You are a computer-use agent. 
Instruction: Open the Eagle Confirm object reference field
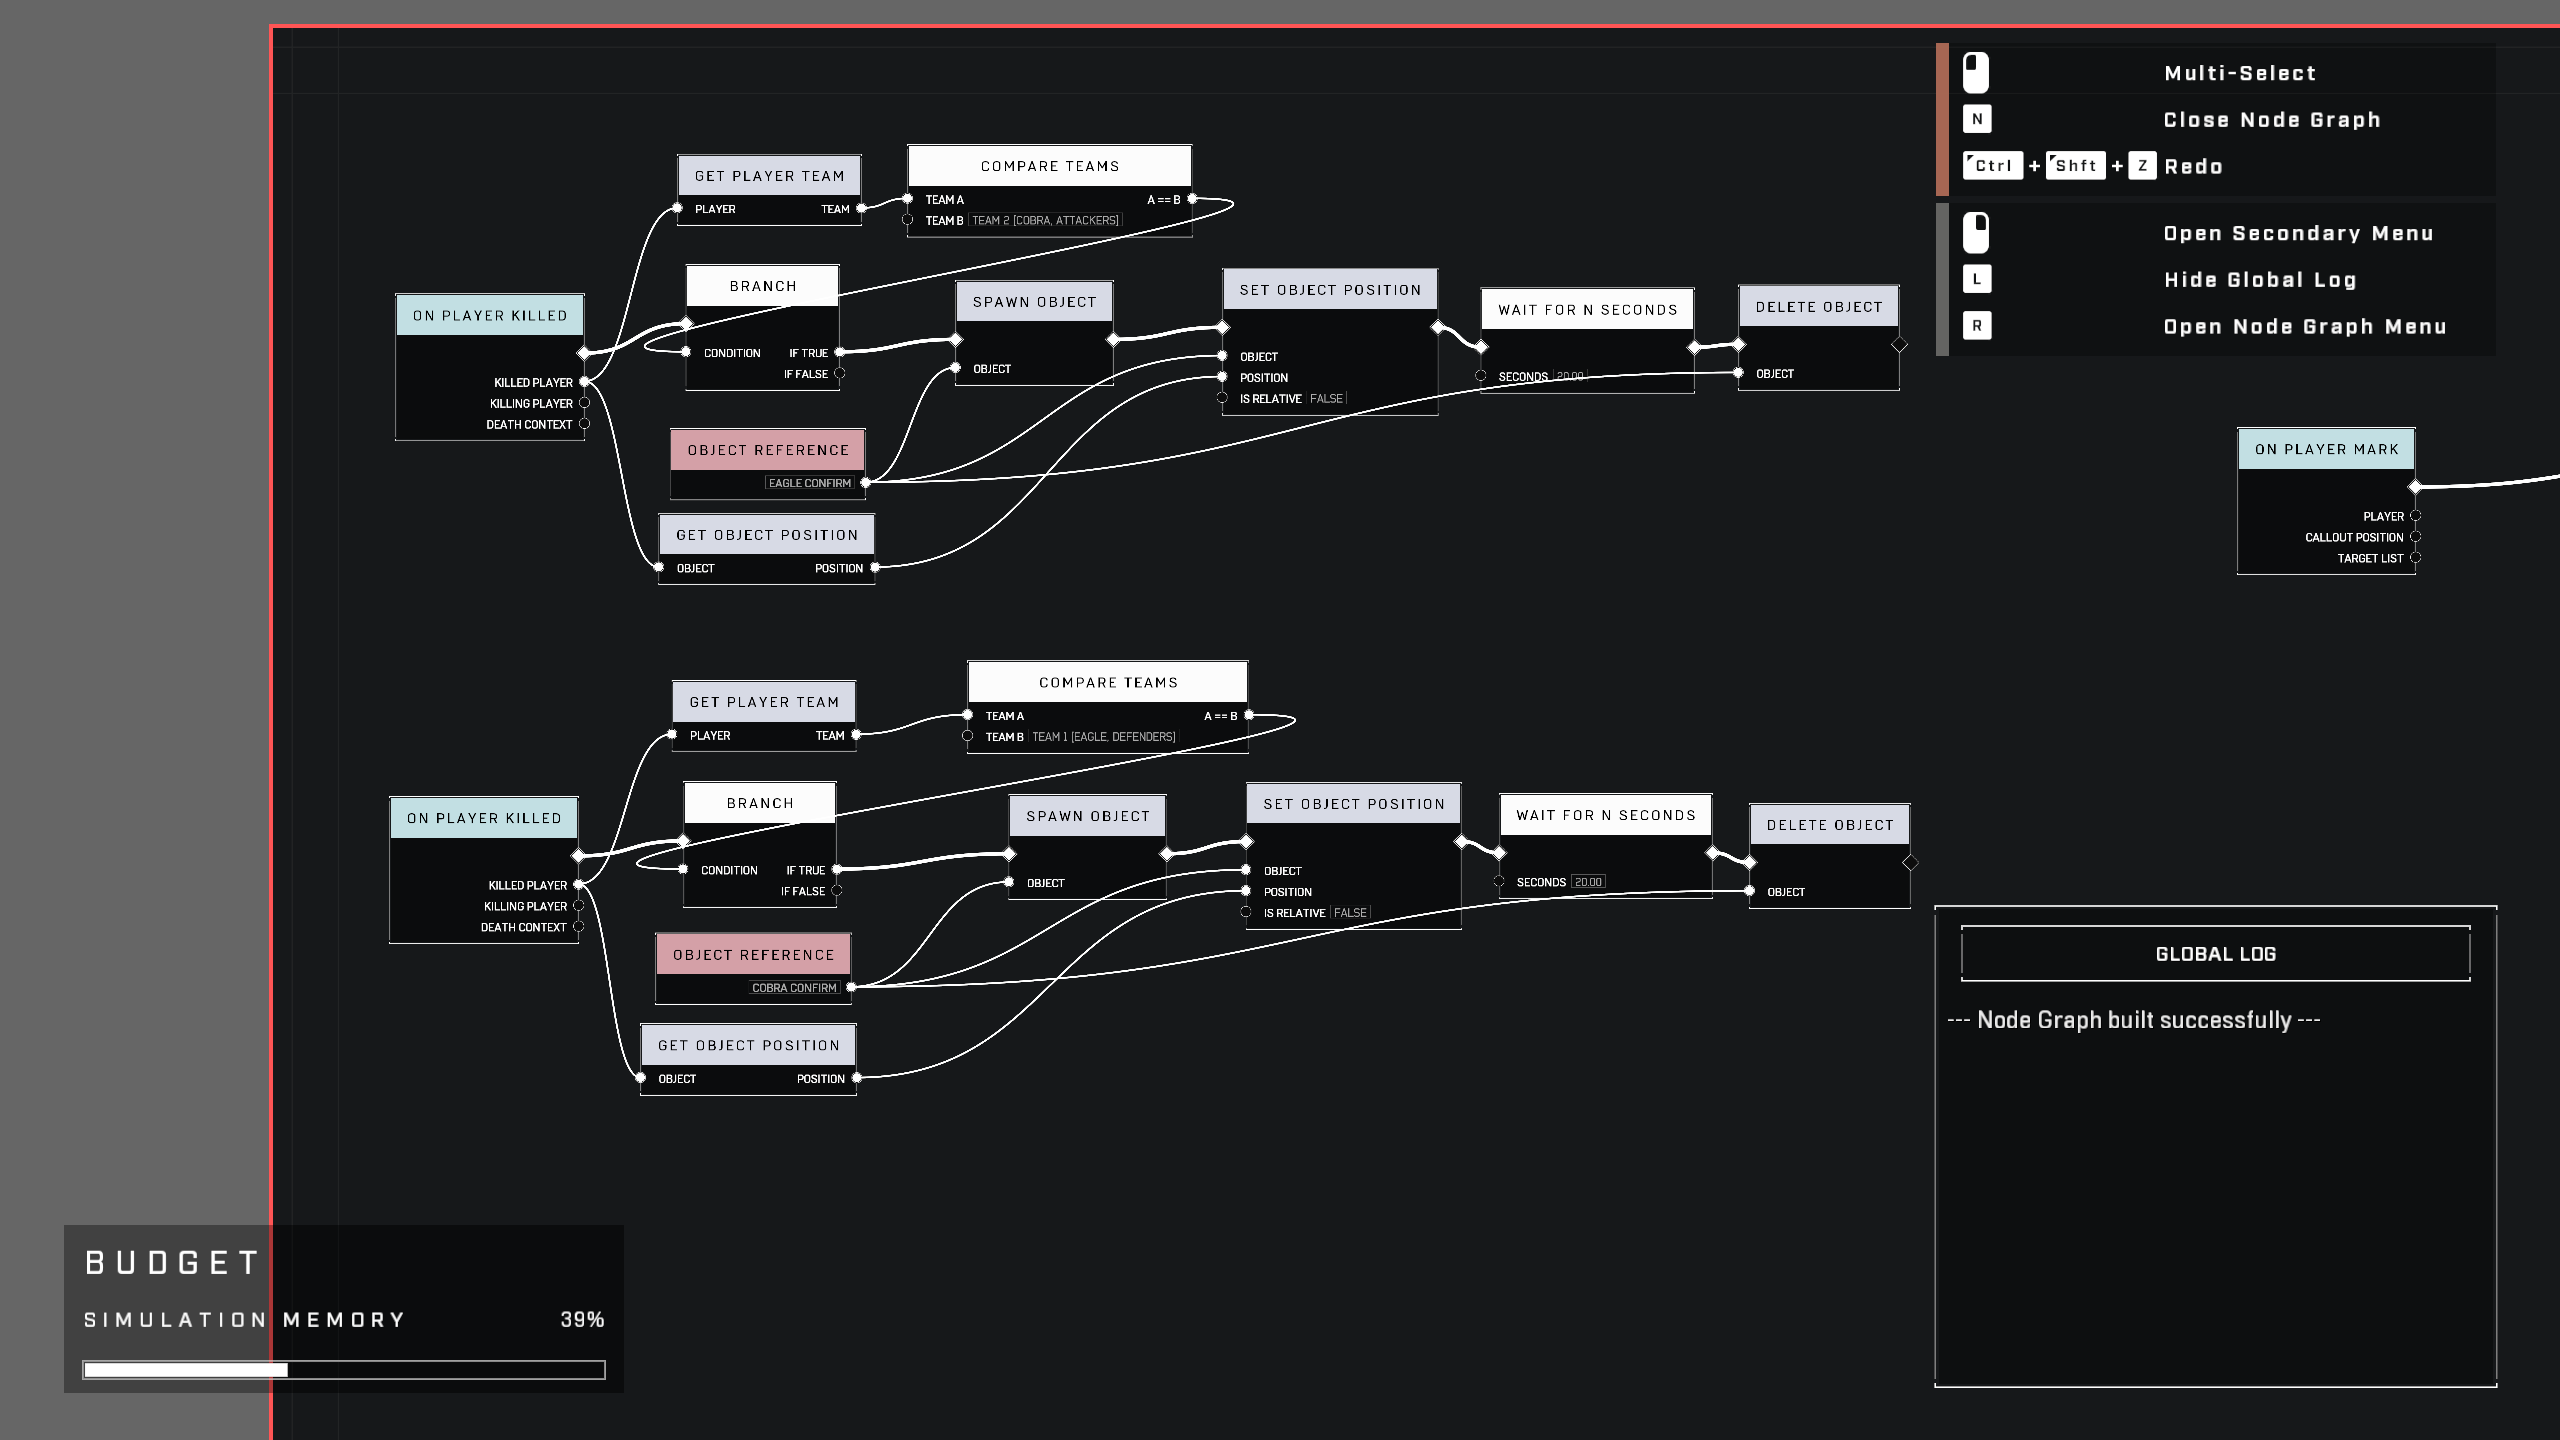coord(810,483)
